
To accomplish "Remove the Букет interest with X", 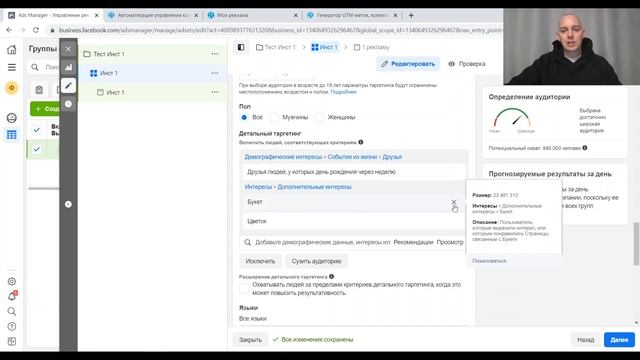I will pyautogui.click(x=453, y=202).
